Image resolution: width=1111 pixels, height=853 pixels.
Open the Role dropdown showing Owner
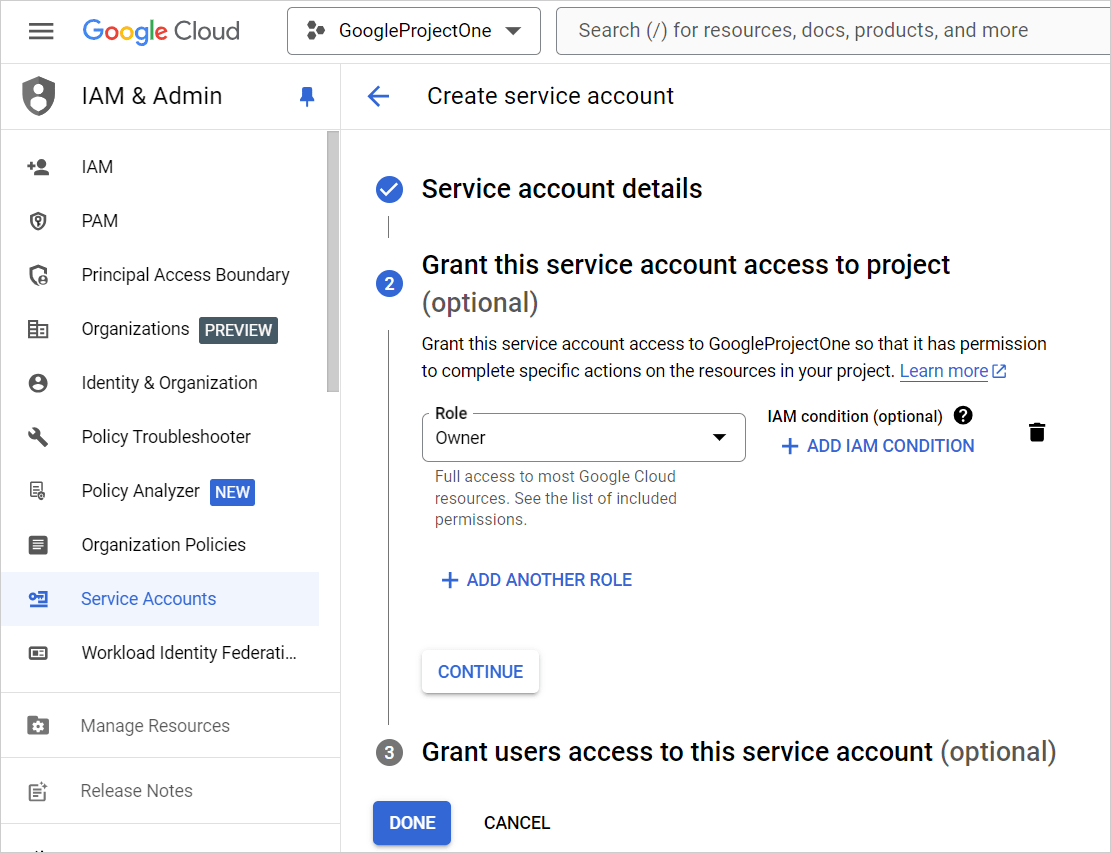pyautogui.click(x=583, y=438)
